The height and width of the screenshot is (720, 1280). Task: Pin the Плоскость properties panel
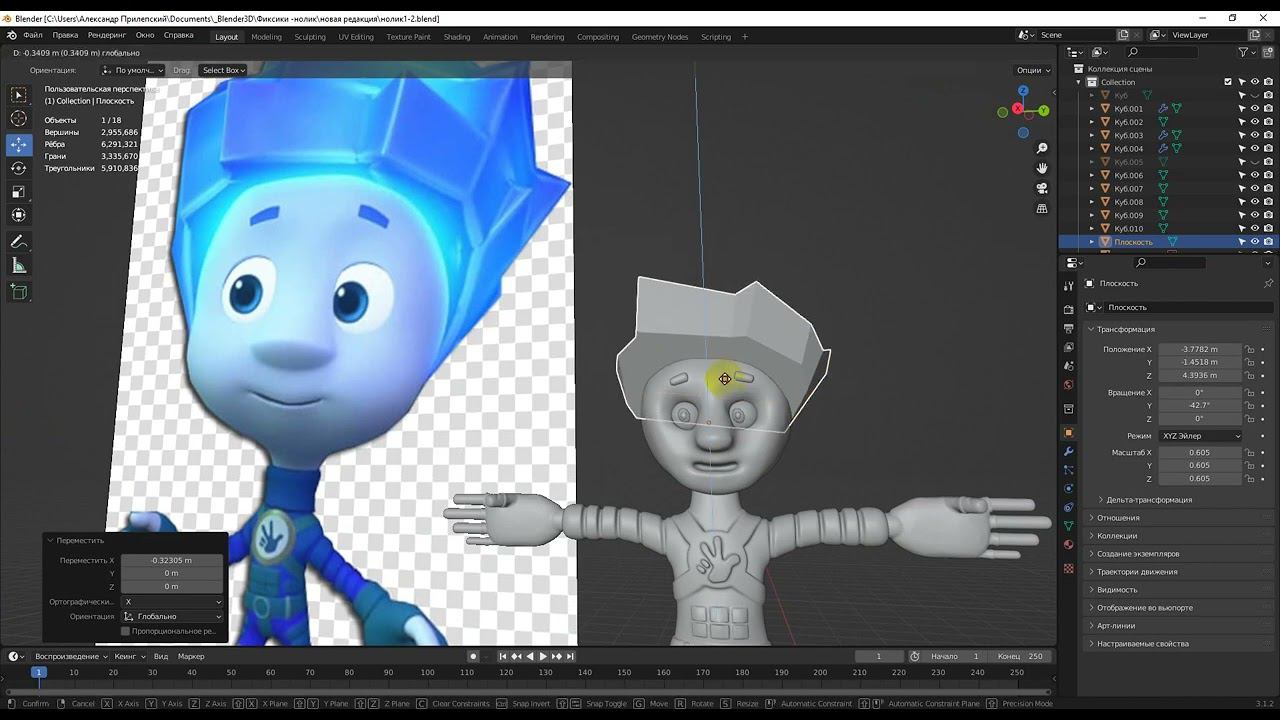tap(1268, 284)
